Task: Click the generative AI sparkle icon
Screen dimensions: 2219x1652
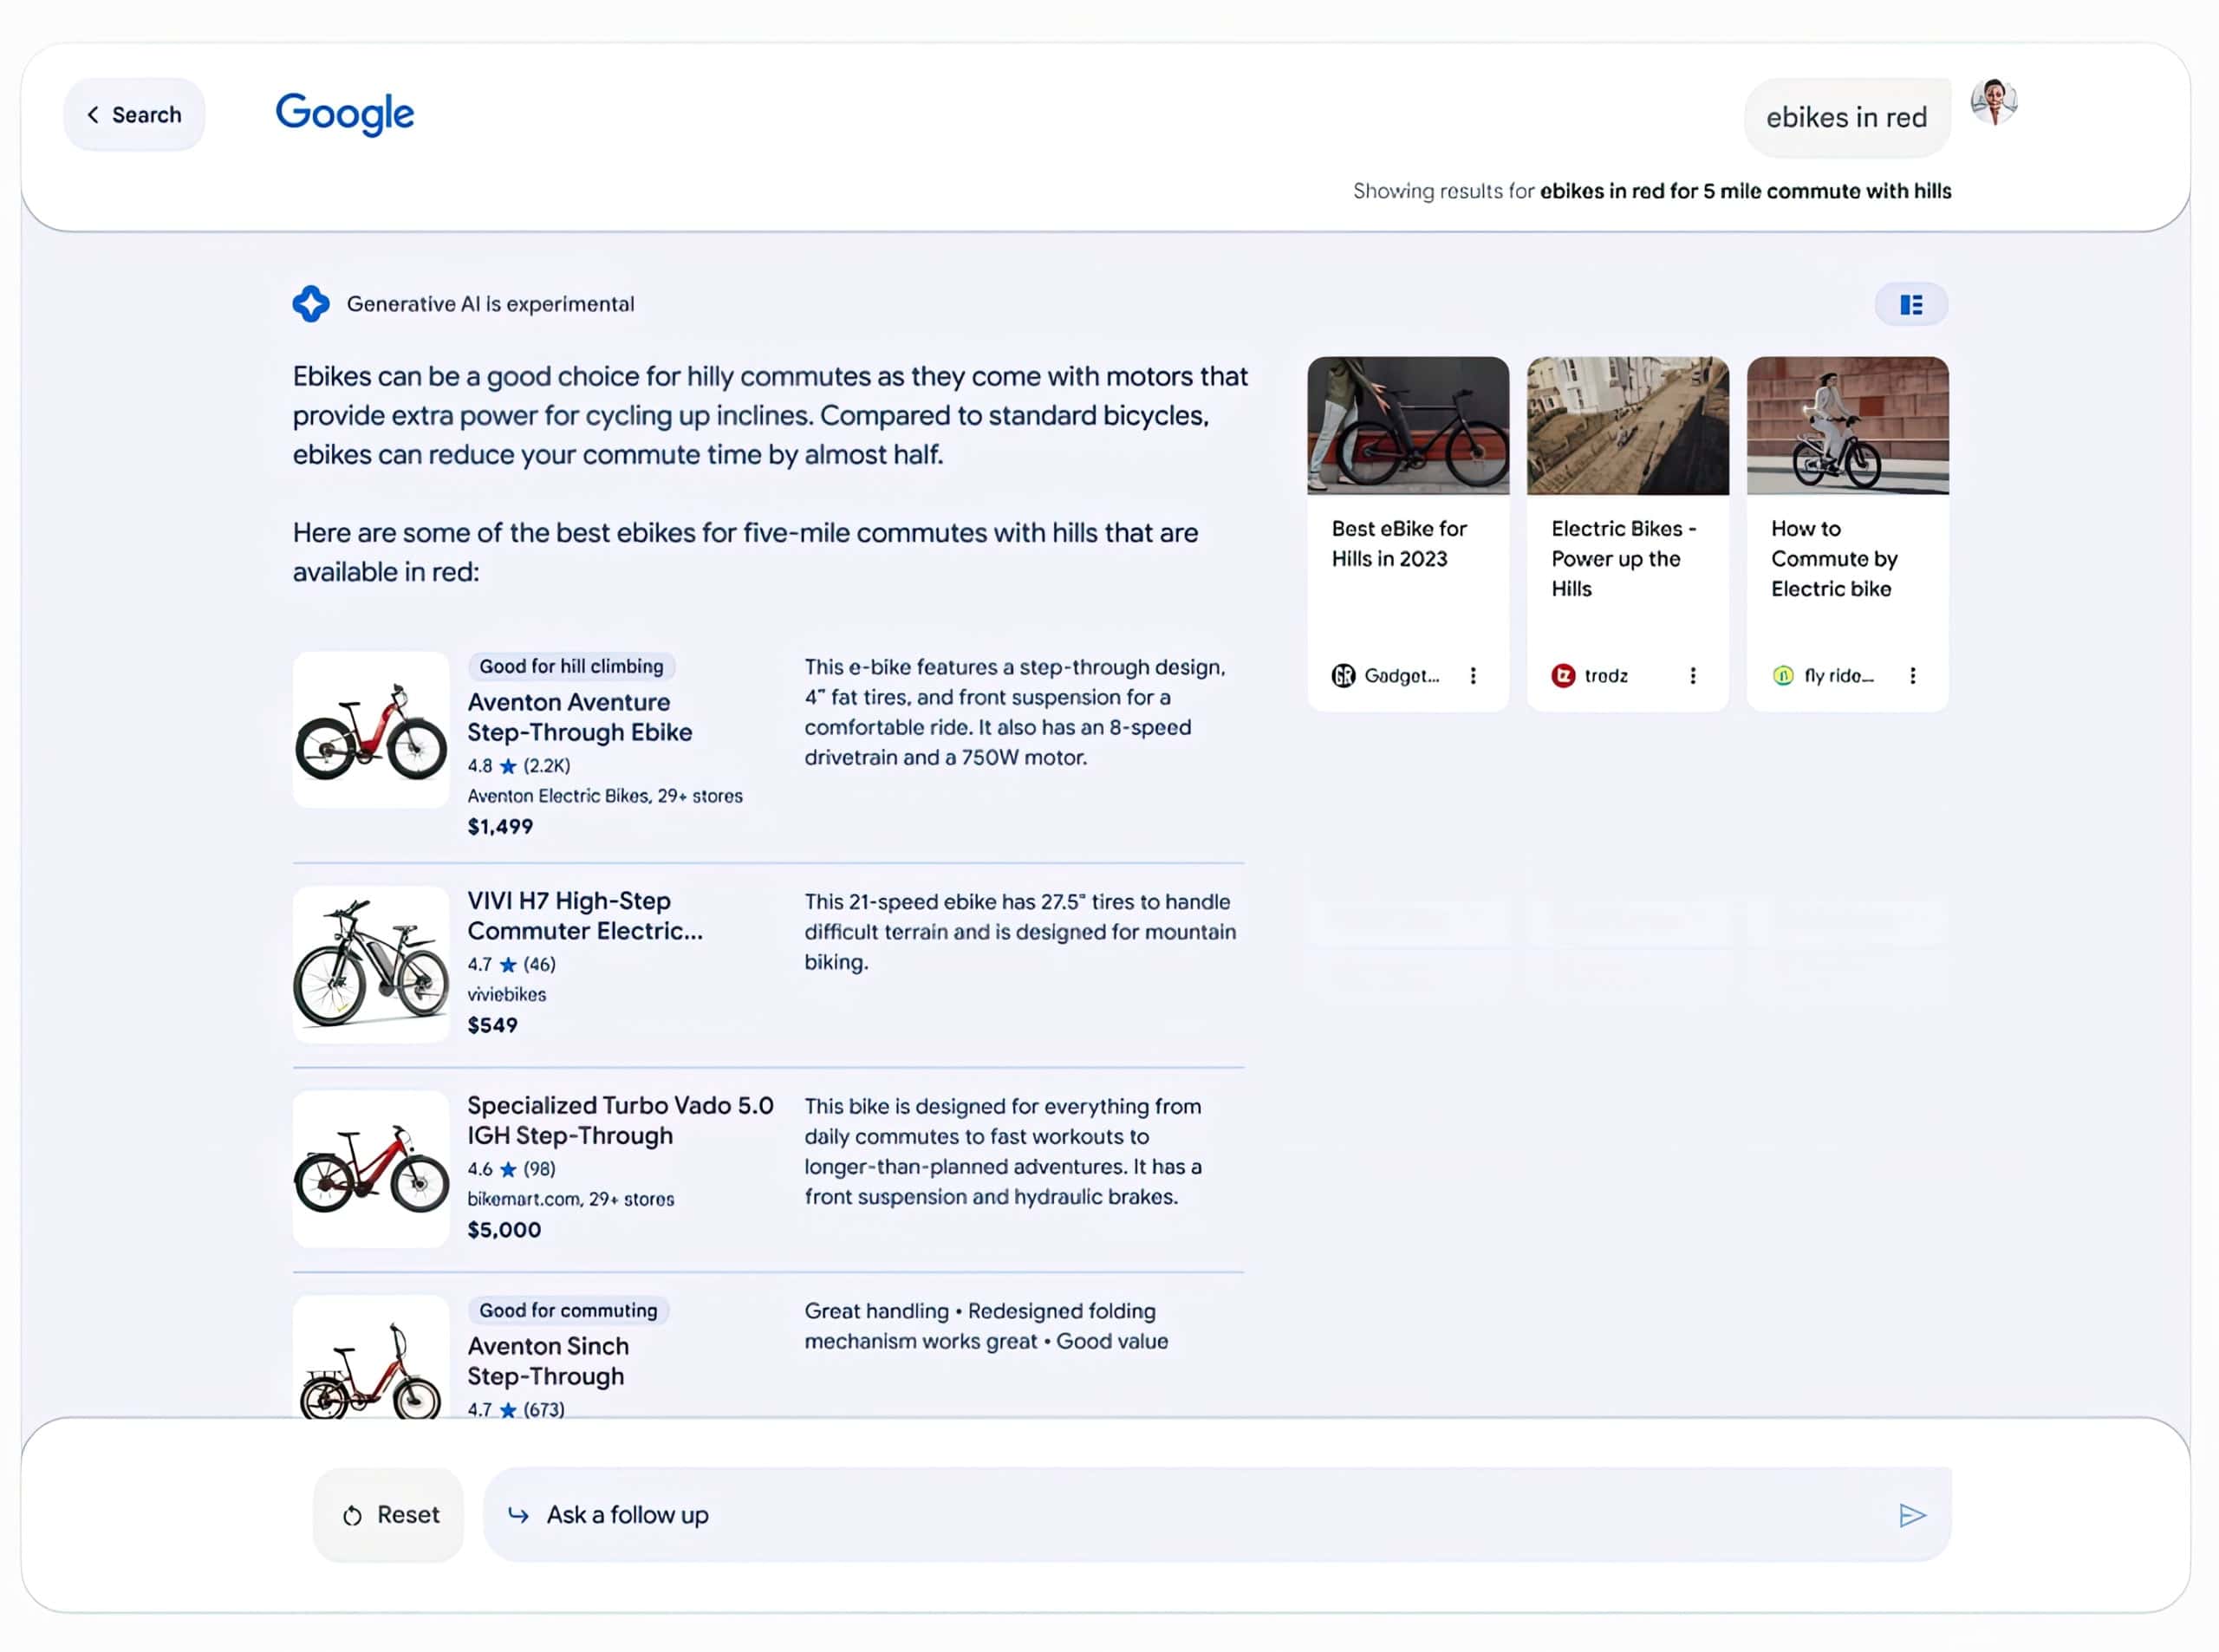Action: click(311, 304)
